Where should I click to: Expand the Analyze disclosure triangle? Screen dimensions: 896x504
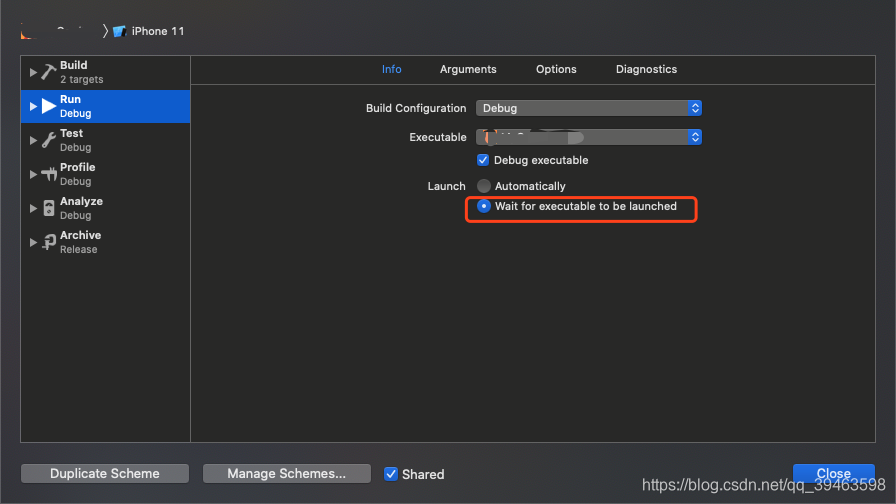[x=33, y=208]
